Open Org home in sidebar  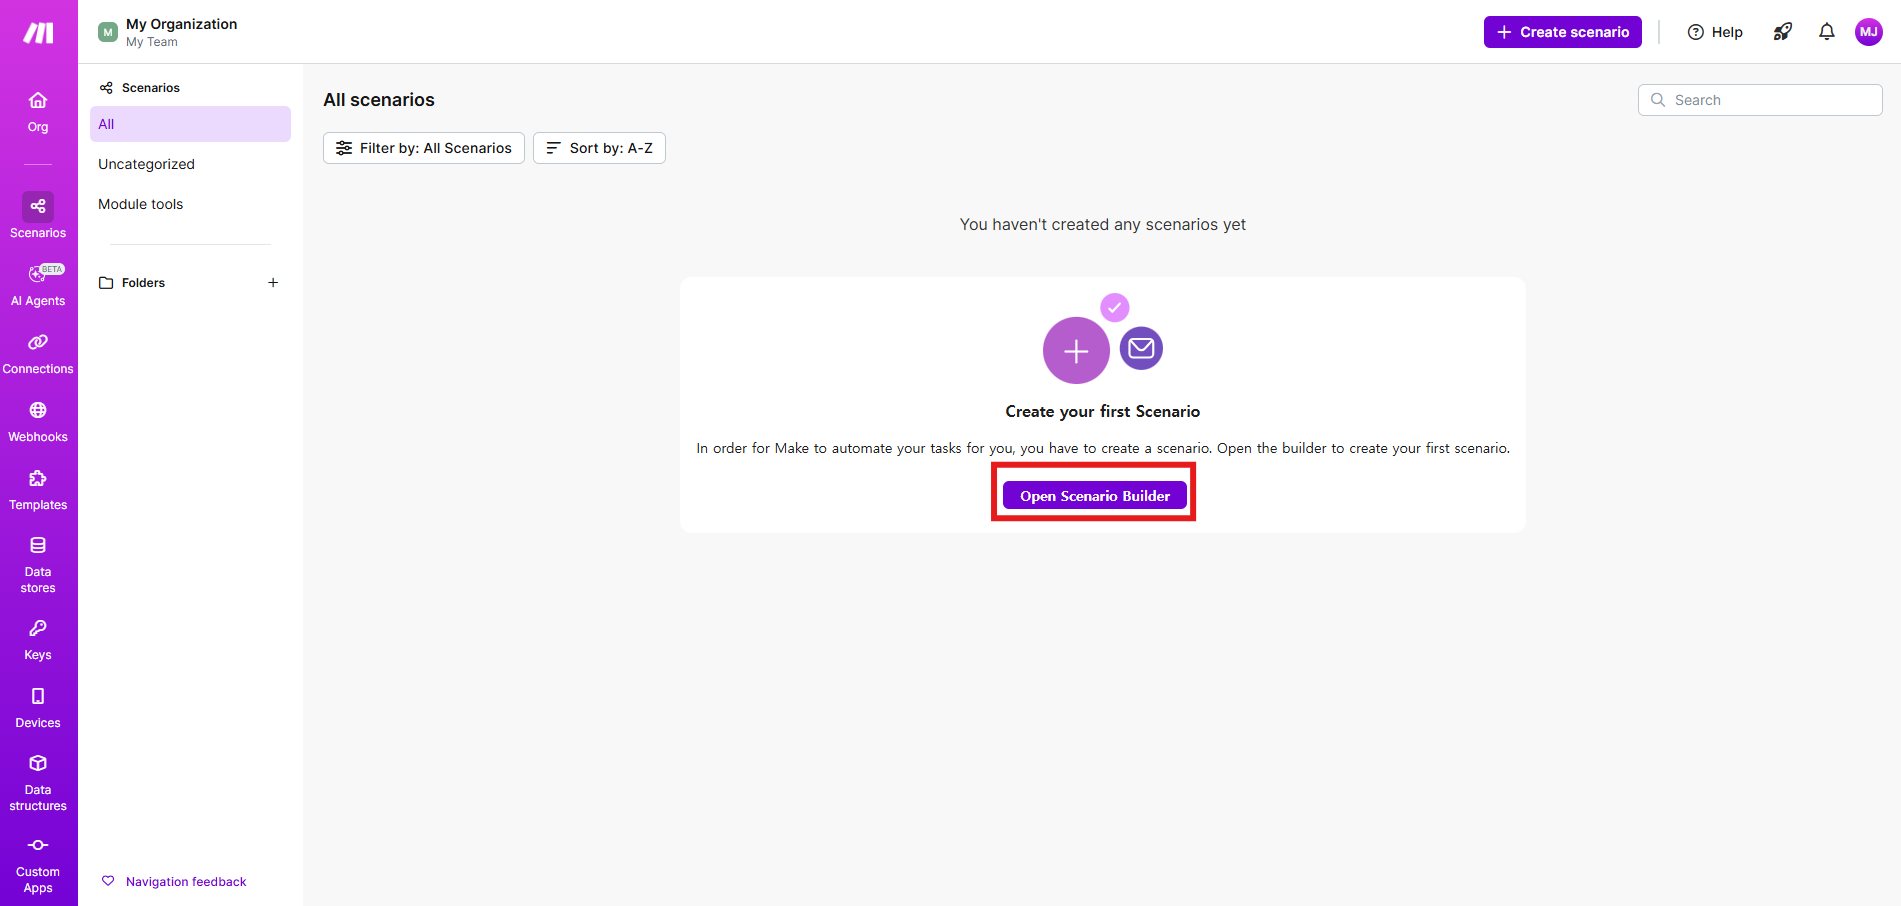coord(38,111)
